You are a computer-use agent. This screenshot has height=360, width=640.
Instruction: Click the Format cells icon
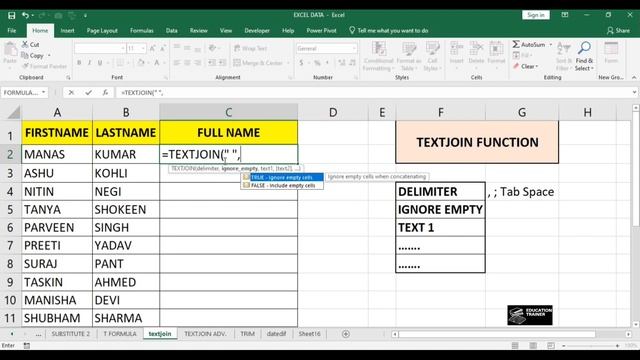496,49
